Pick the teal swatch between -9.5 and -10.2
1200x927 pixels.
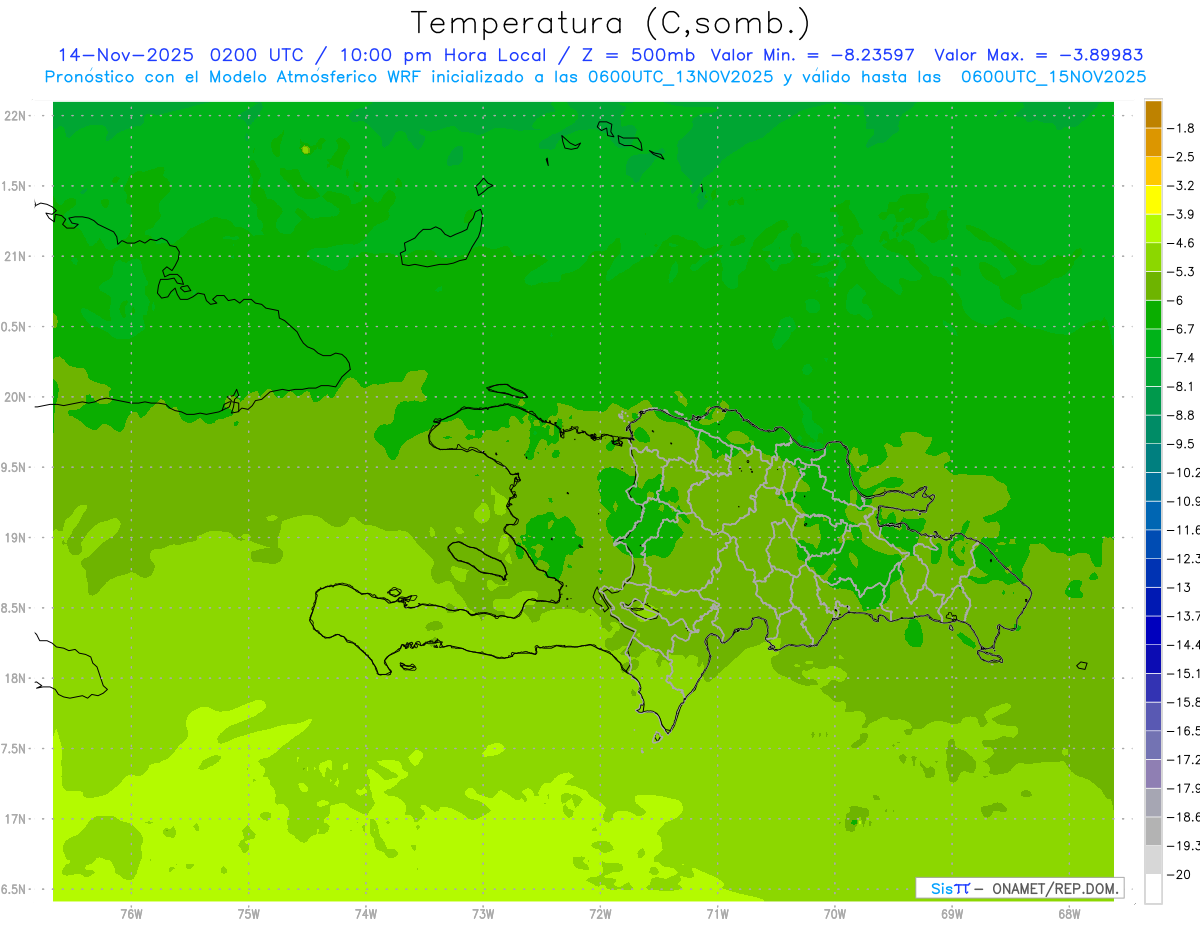1153,458
